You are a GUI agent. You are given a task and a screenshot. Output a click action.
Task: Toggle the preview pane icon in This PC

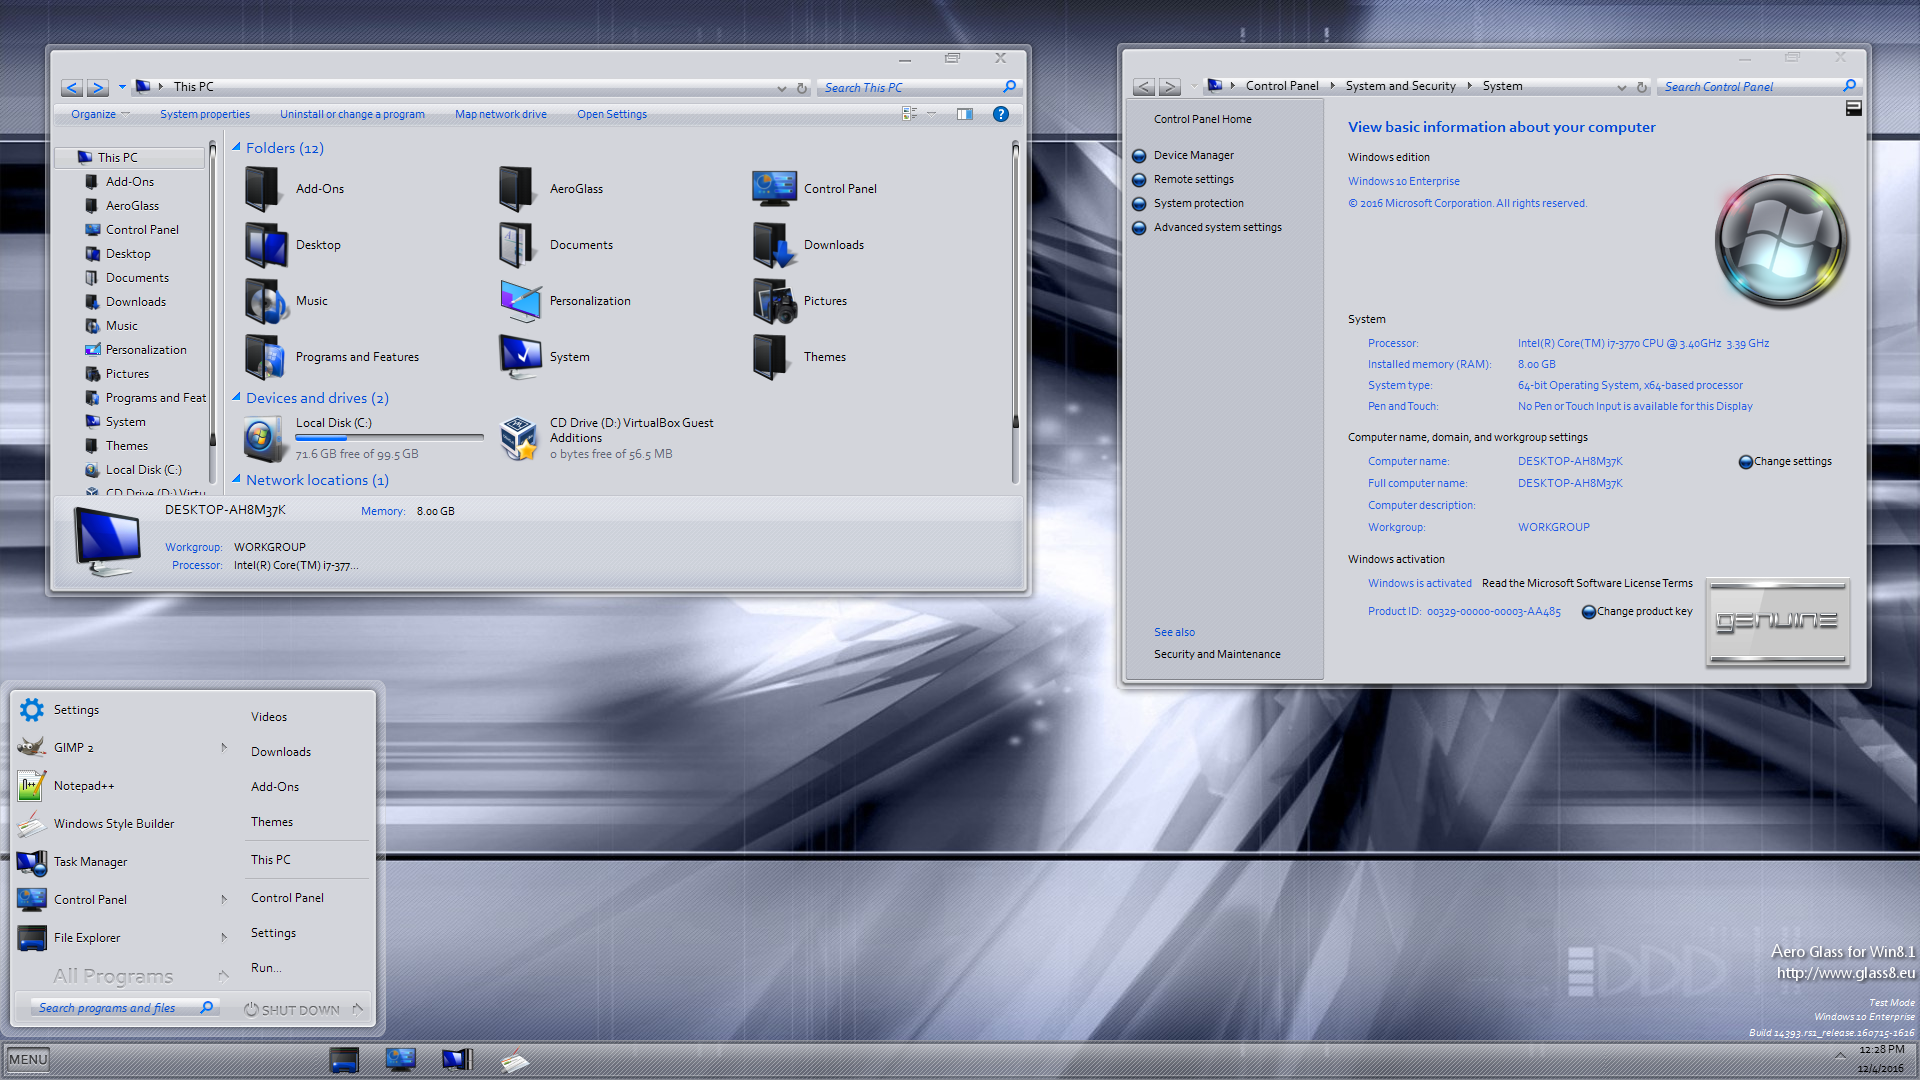click(964, 114)
